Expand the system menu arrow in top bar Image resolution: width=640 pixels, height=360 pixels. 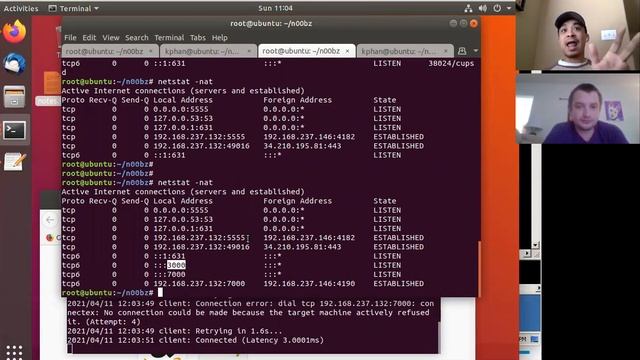(x=509, y=8)
